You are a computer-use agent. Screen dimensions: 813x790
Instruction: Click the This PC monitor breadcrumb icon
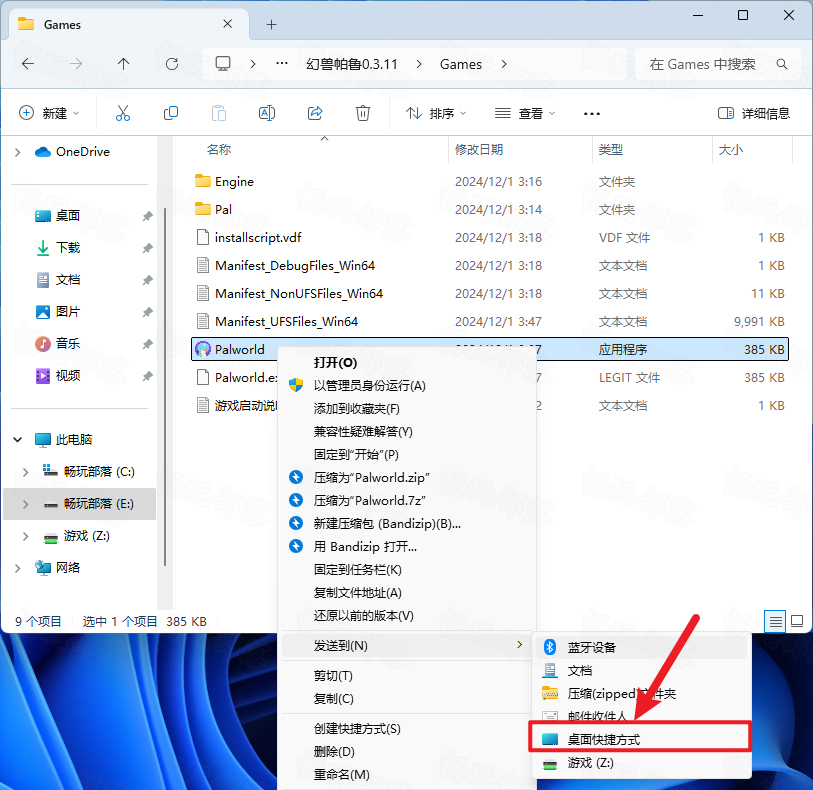click(x=223, y=64)
